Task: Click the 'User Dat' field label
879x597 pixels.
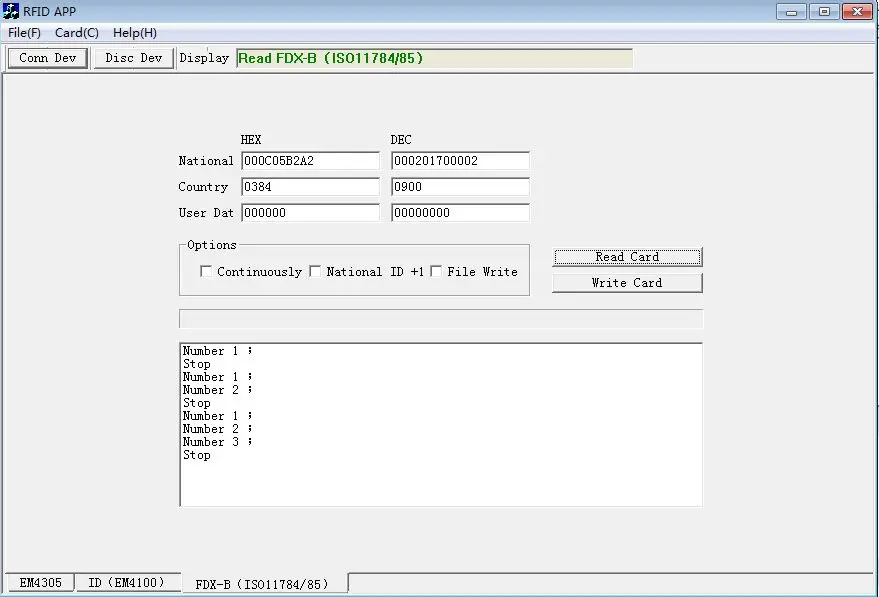Action: (206, 213)
